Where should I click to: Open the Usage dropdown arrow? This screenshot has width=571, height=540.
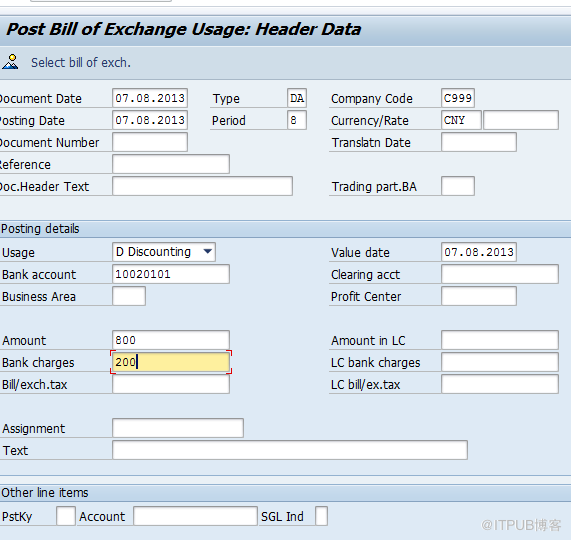pyautogui.click(x=208, y=252)
